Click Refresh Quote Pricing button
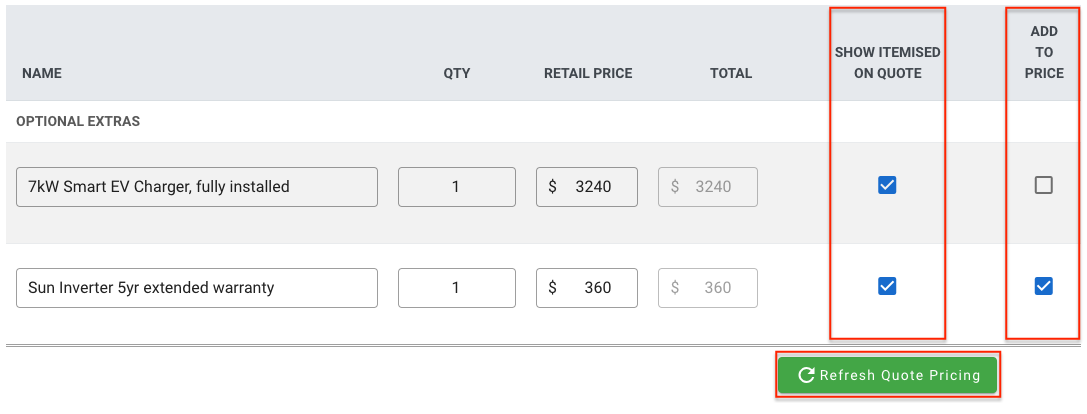Screen dimensions: 1087x414 point(887,375)
